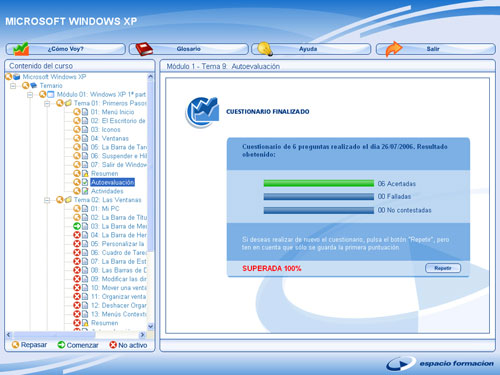The height and width of the screenshot is (375, 500).
Task: Collapse the Módulo 01 tree node
Action: (30, 95)
